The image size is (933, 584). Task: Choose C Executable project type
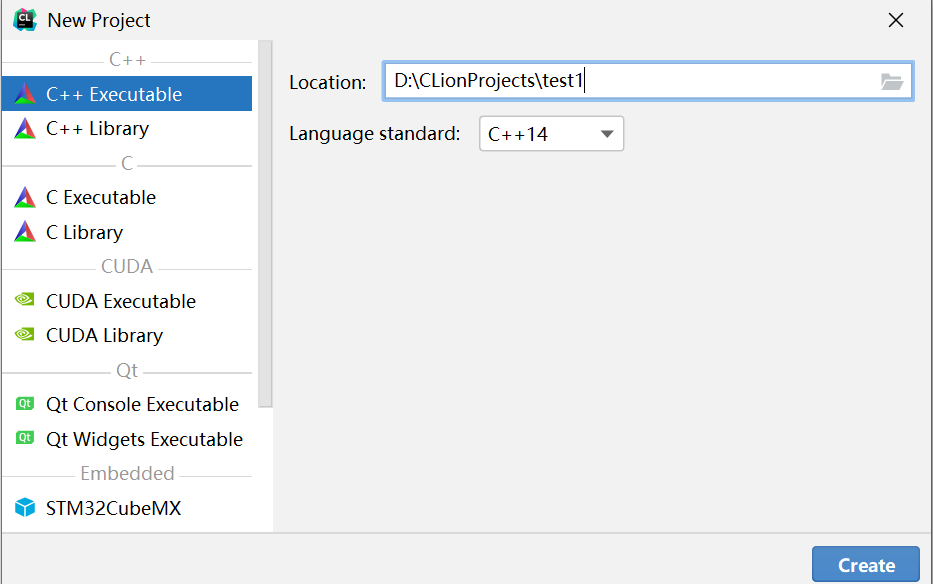point(127,197)
